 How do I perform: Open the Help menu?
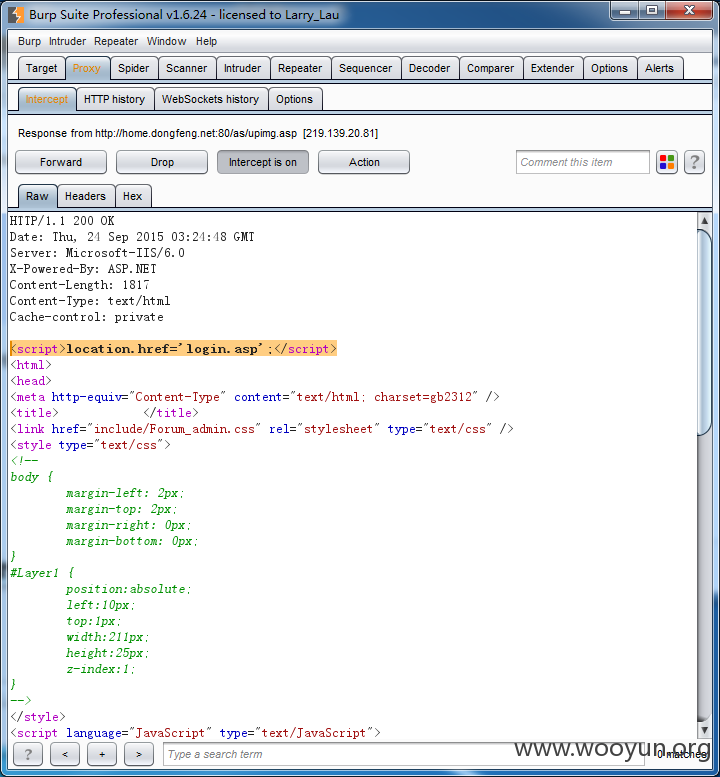click(x=206, y=41)
